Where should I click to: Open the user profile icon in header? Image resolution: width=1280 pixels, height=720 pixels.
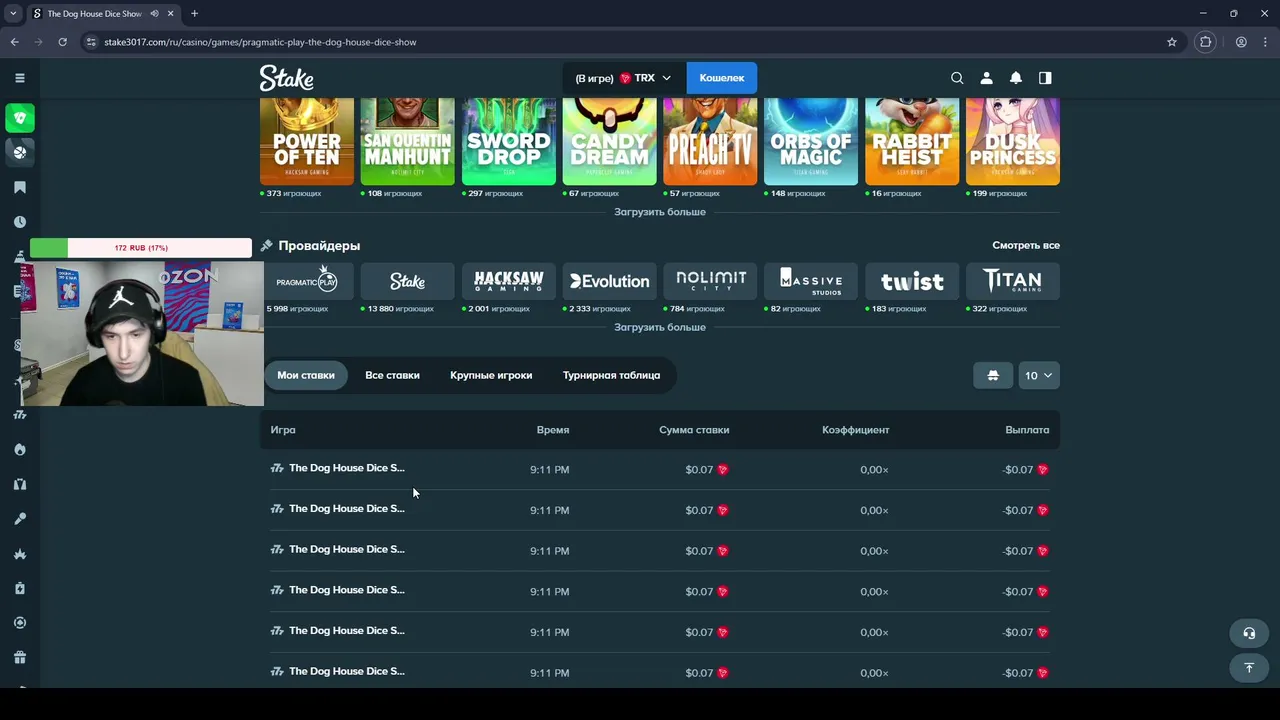pos(986,78)
